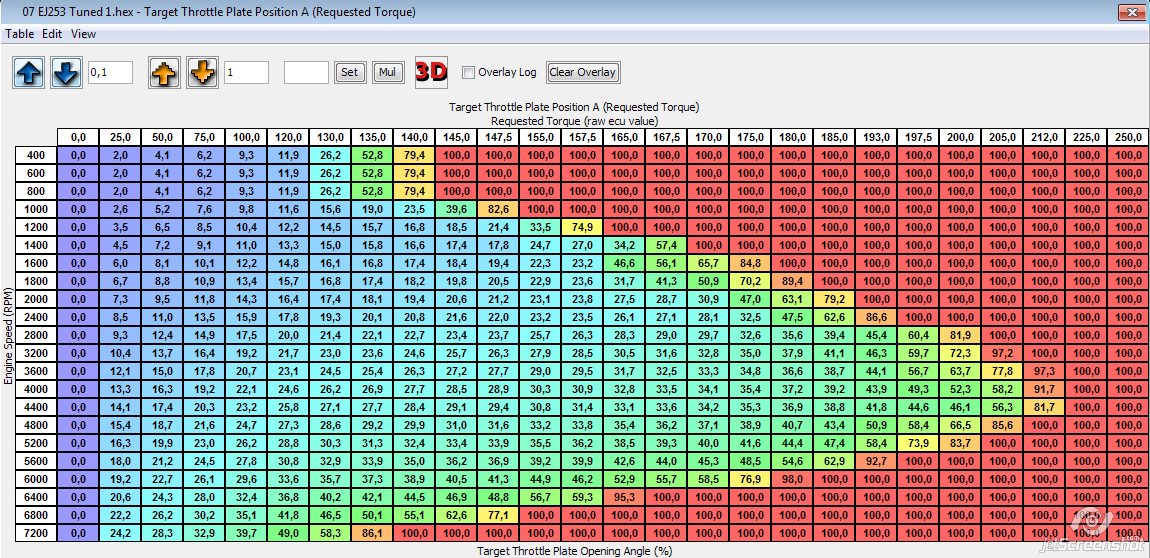Open the View menu
This screenshot has width=1150, height=558.
pyautogui.click(x=84, y=33)
